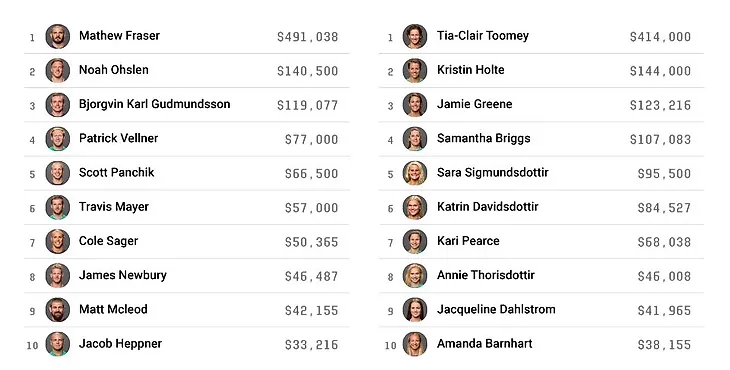Select the Jacqueline Dahlstrom entry name
The image size is (730, 370).
click(496, 309)
